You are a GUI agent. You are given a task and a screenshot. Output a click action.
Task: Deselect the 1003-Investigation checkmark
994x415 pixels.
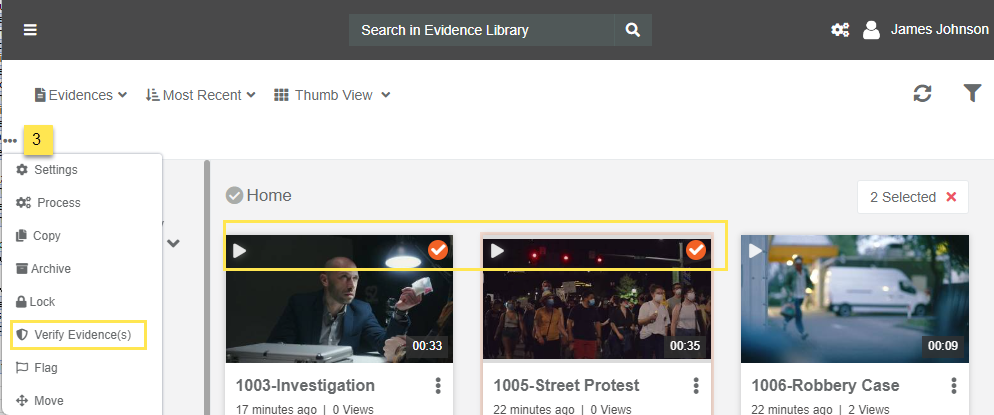[x=438, y=250]
